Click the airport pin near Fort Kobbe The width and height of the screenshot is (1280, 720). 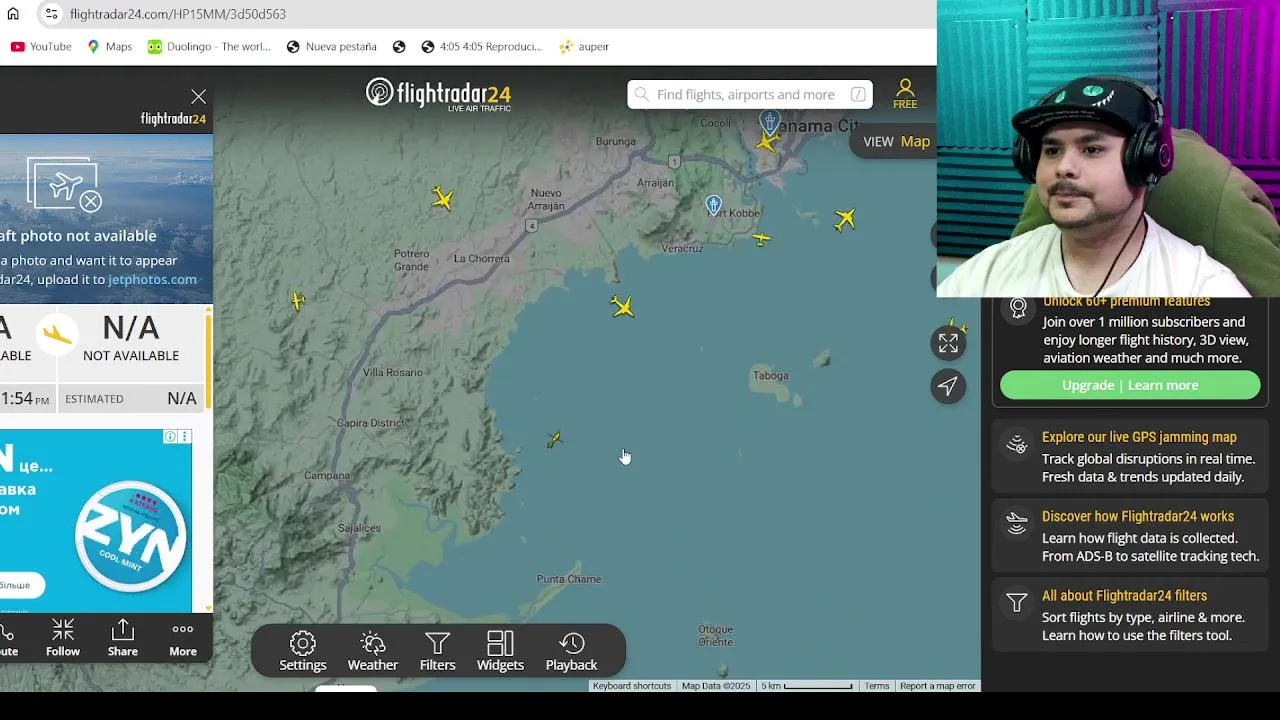click(x=713, y=205)
